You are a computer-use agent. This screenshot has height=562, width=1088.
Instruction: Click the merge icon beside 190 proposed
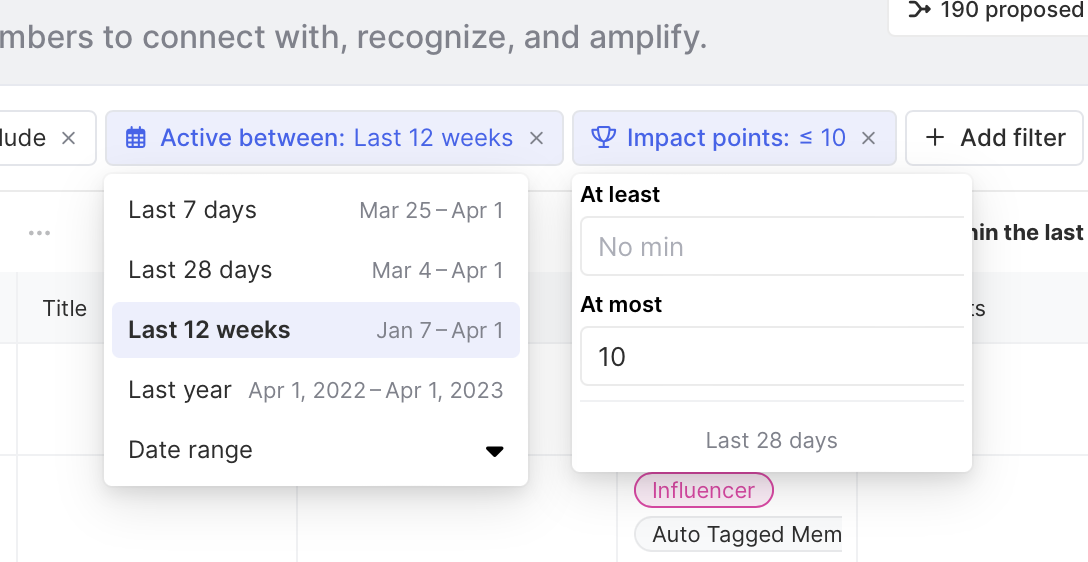(x=918, y=10)
